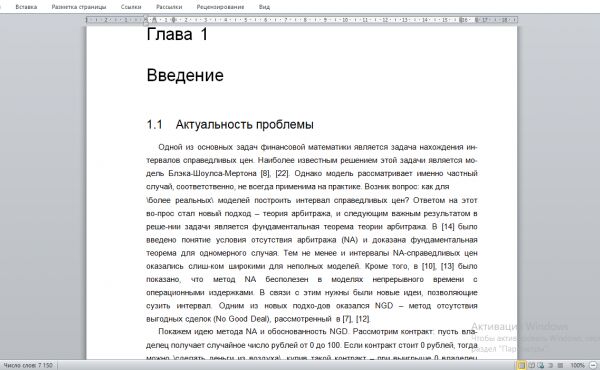Viewport: 600px width, 370px height.
Task: Click the heading 1.1 Актуальность проблемы
Action: point(230,124)
